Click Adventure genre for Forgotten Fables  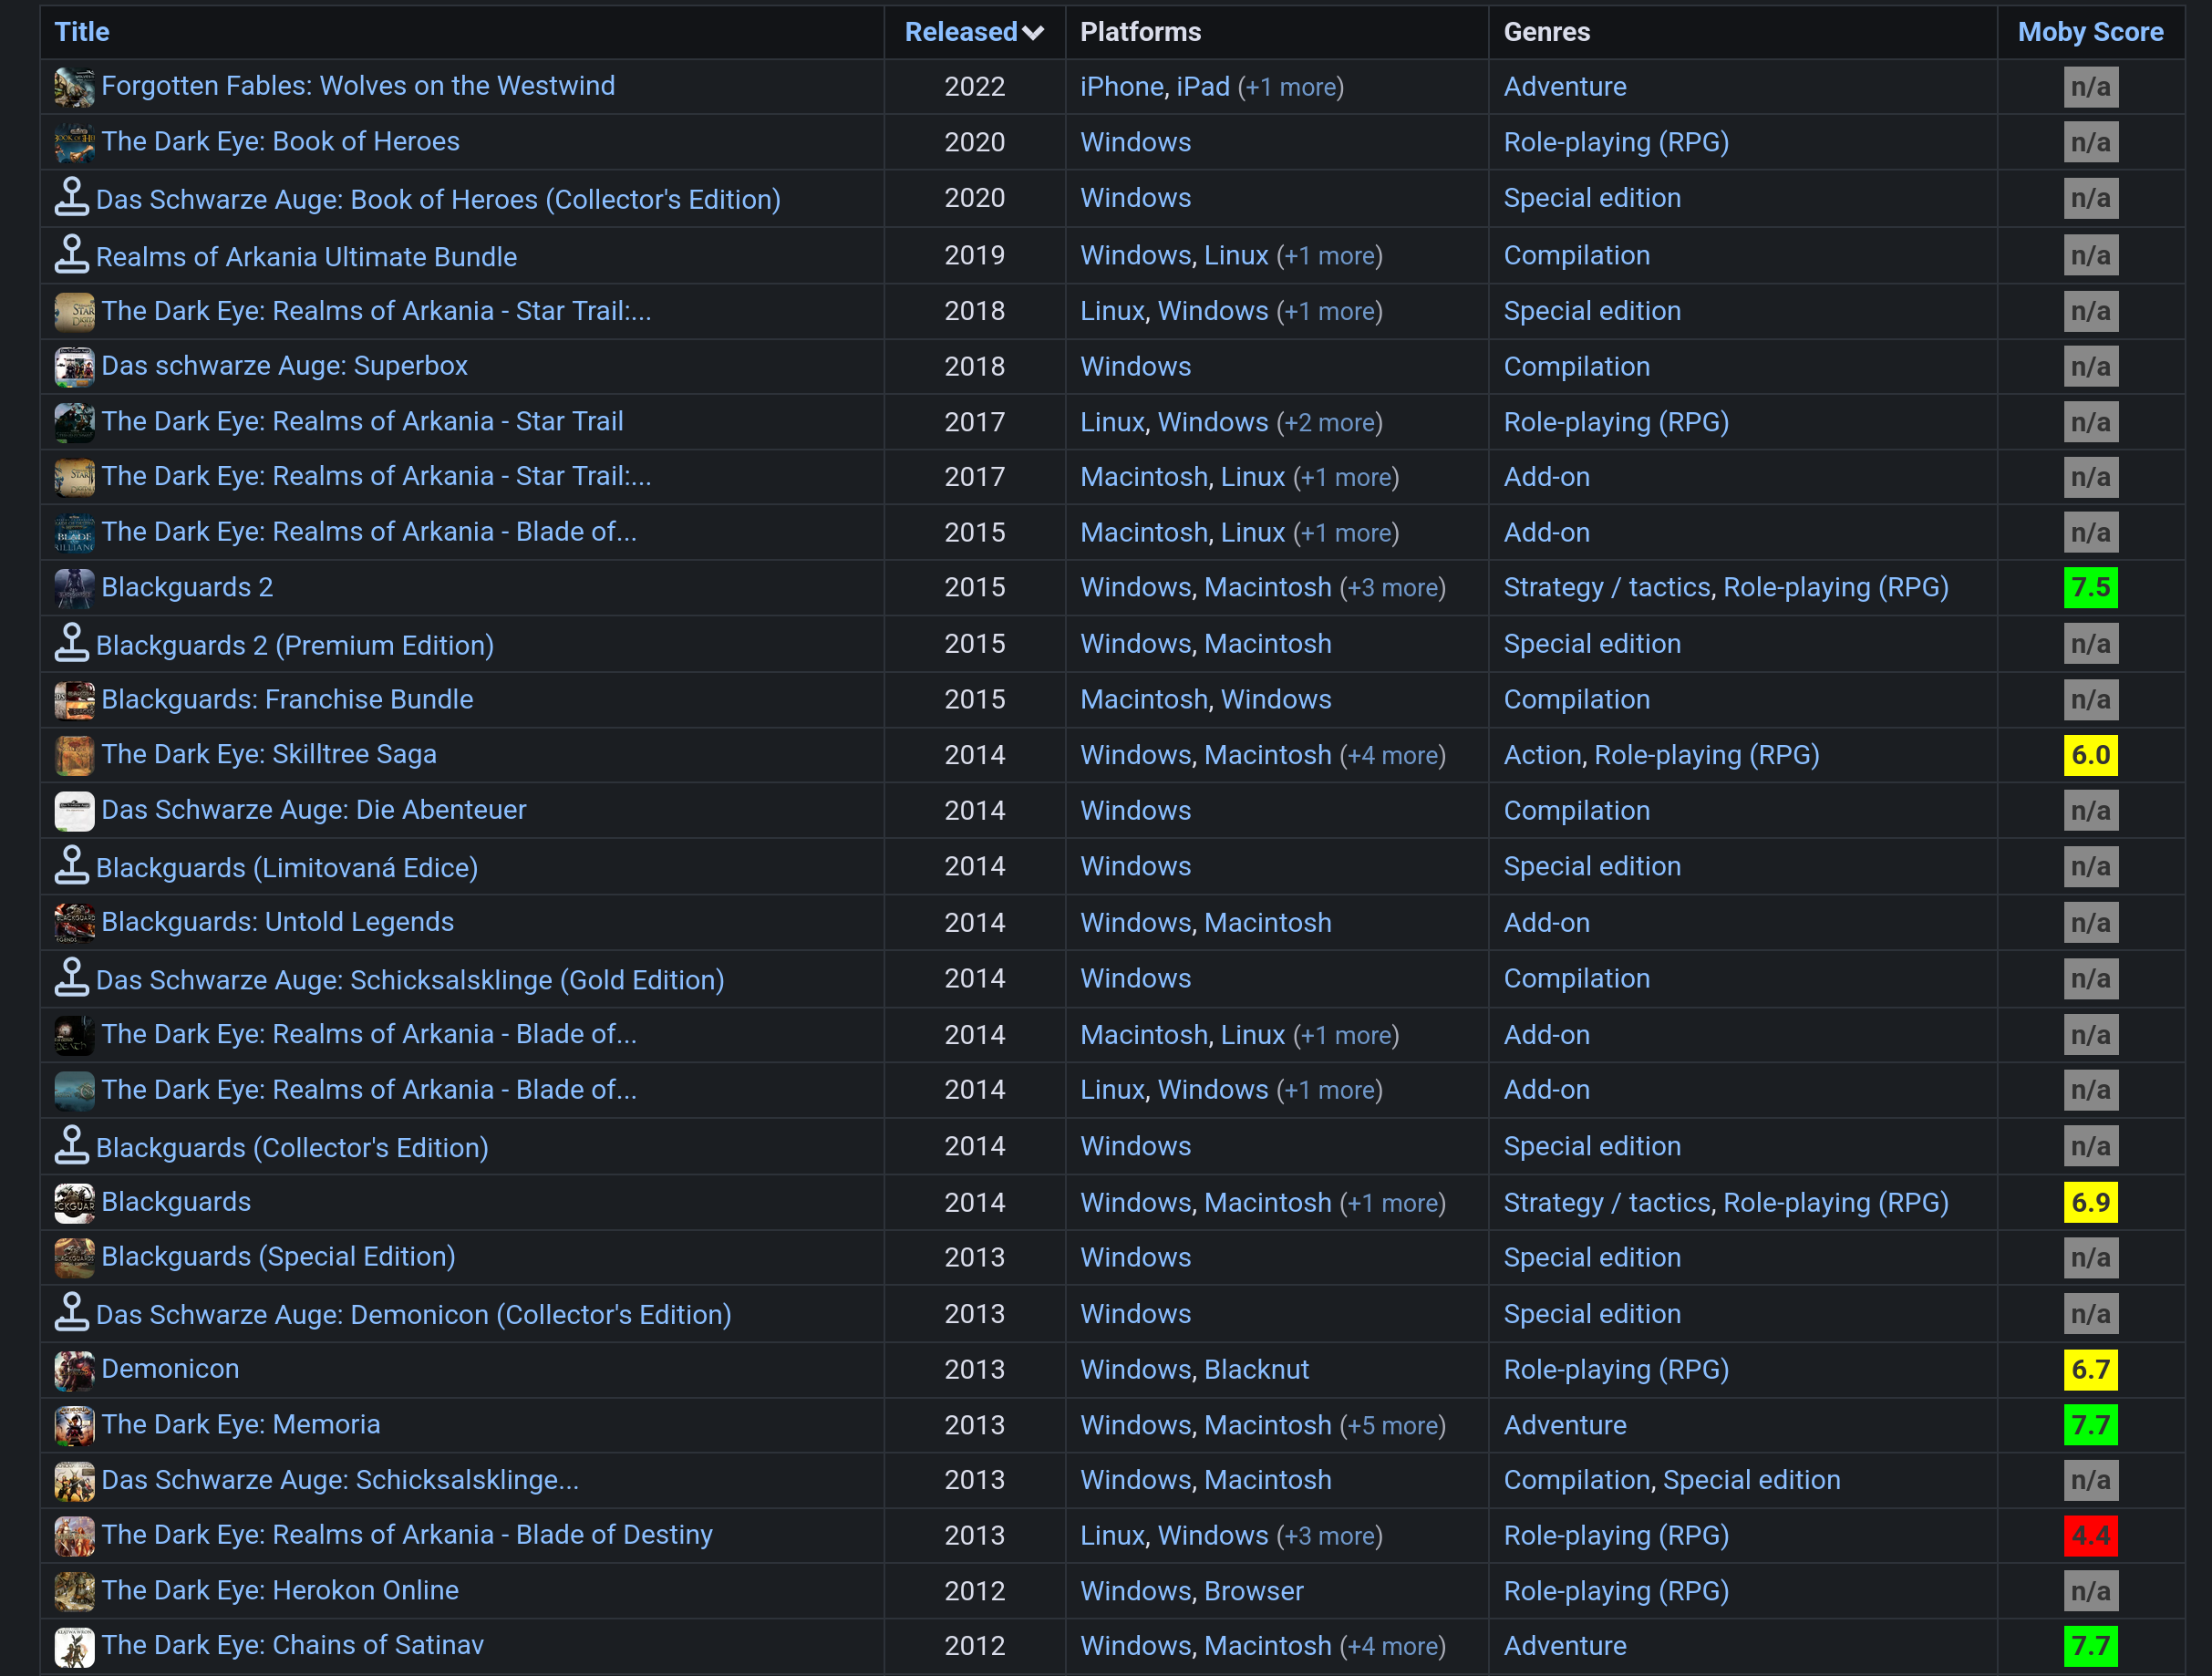tap(1565, 87)
